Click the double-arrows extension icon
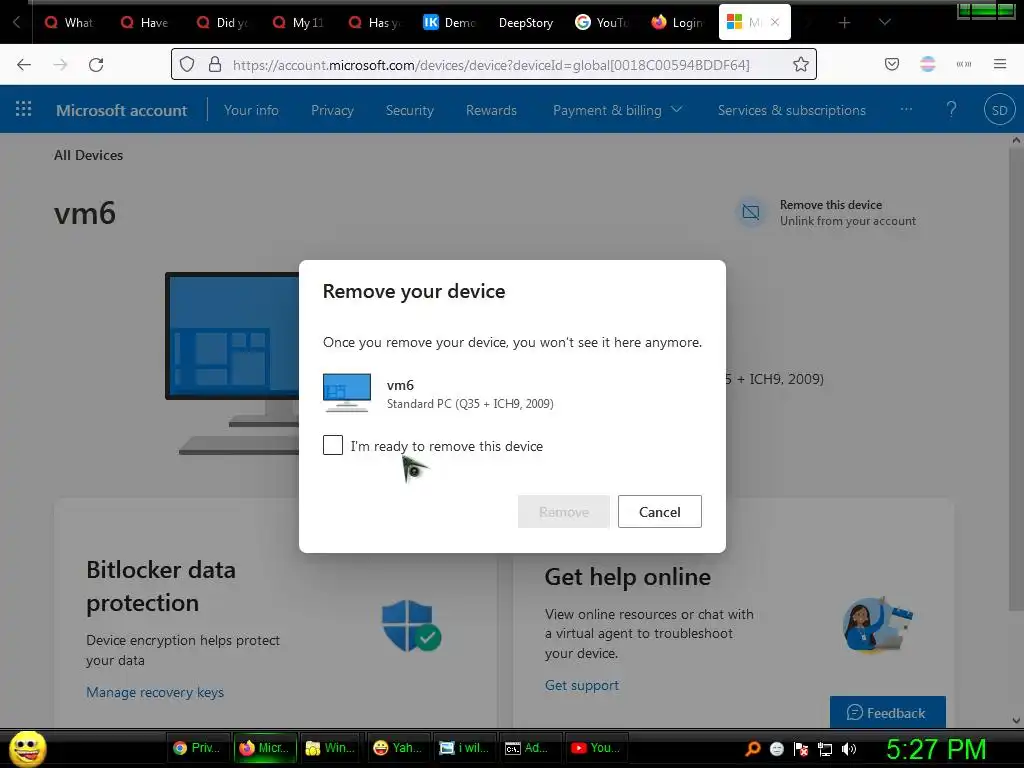Image resolution: width=1024 pixels, height=768 pixels. (963, 64)
